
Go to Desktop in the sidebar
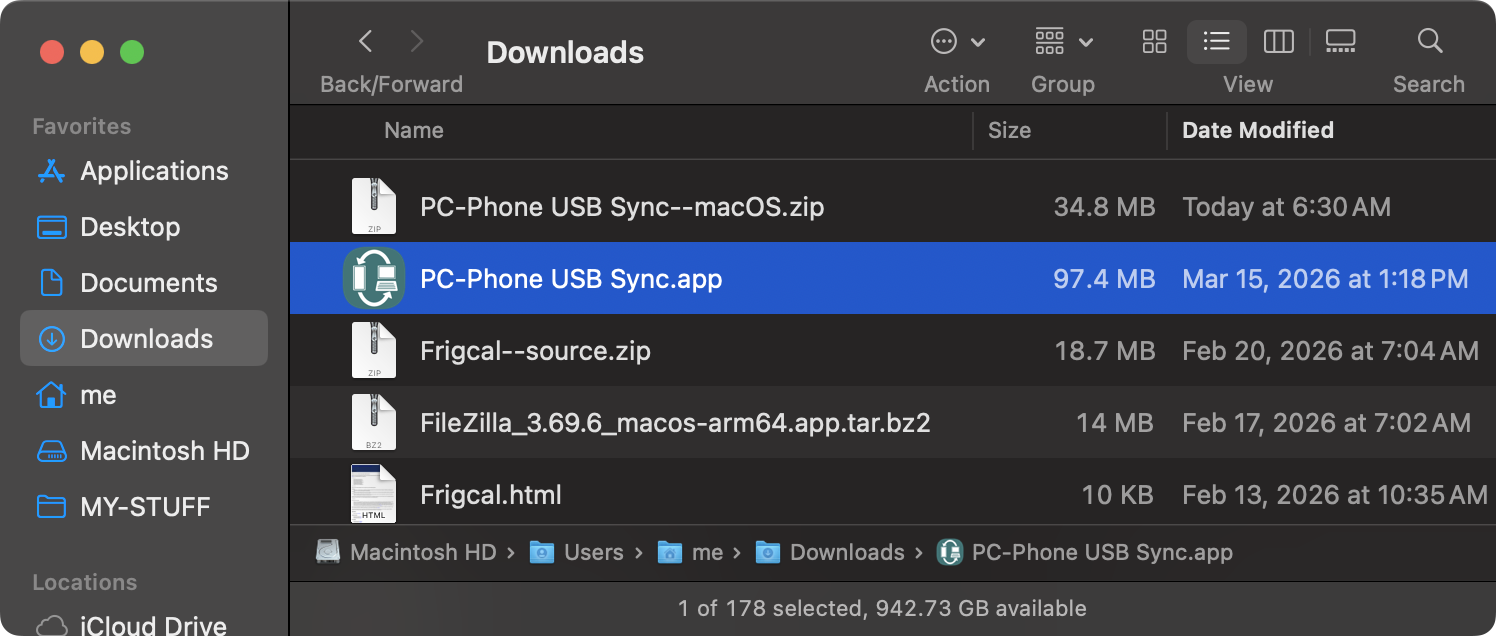click(130, 227)
